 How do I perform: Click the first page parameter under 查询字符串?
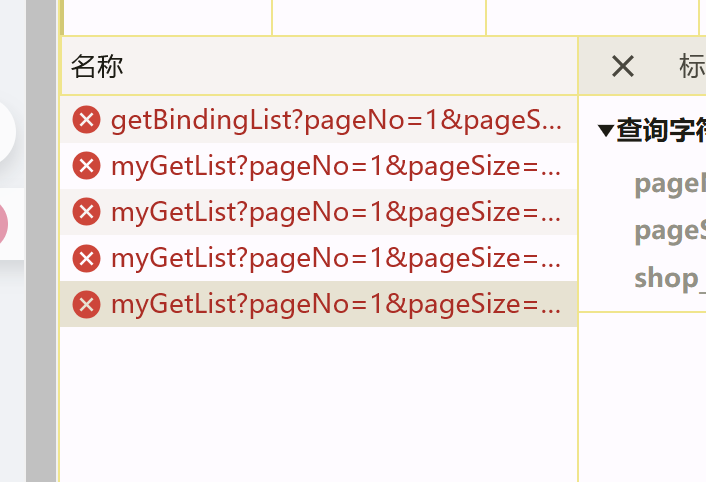click(670, 184)
